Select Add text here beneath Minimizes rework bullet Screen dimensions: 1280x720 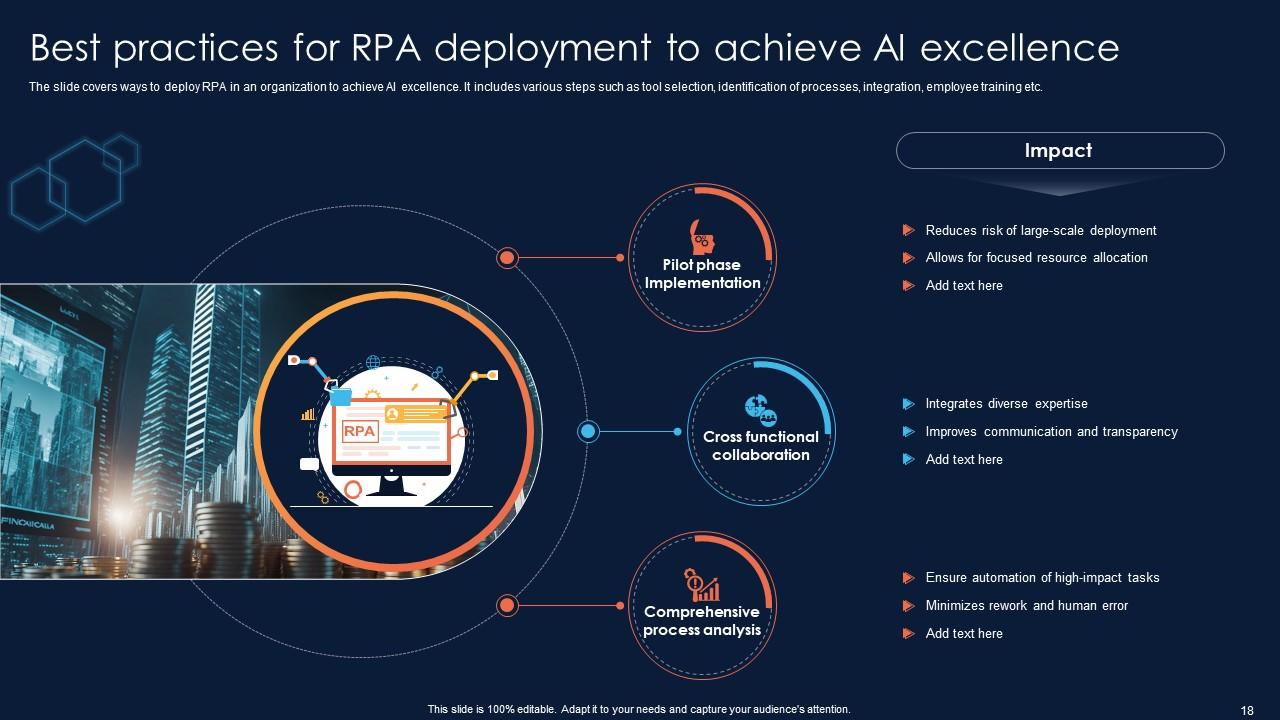(963, 633)
